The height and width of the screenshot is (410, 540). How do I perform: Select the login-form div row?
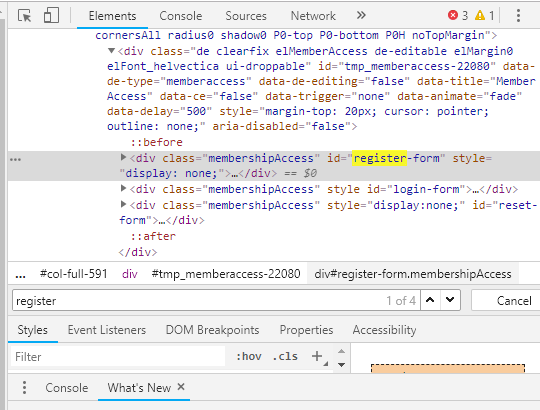pos(324,189)
